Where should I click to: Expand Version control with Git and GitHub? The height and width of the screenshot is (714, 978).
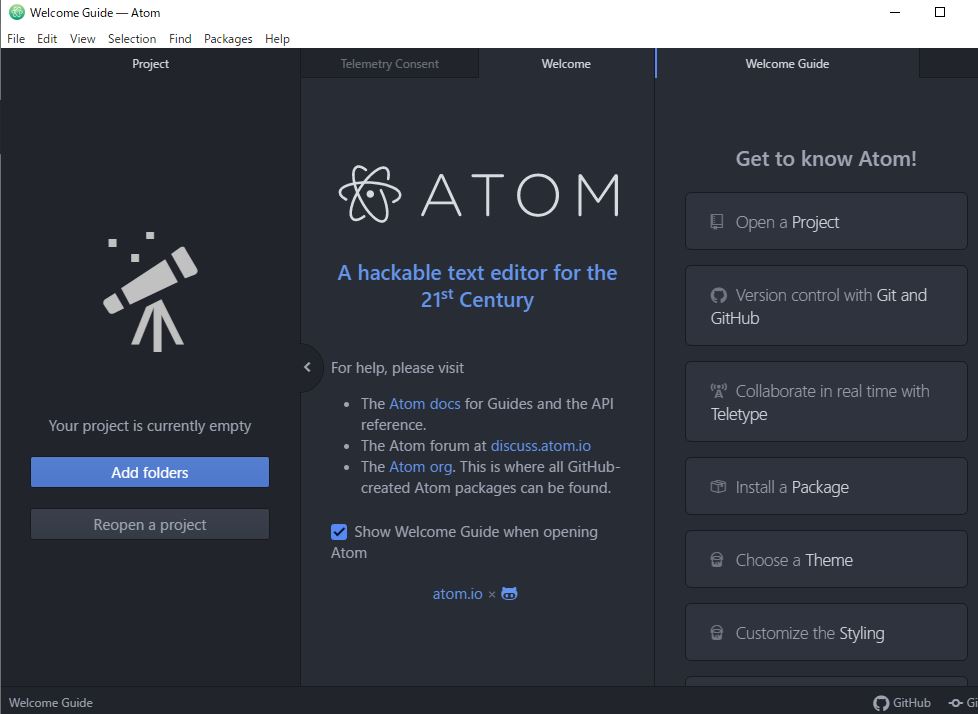pos(826,306)
